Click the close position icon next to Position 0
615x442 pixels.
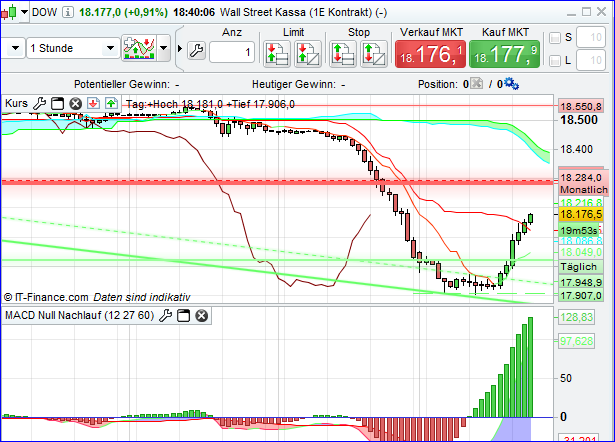tap(477, 84)
